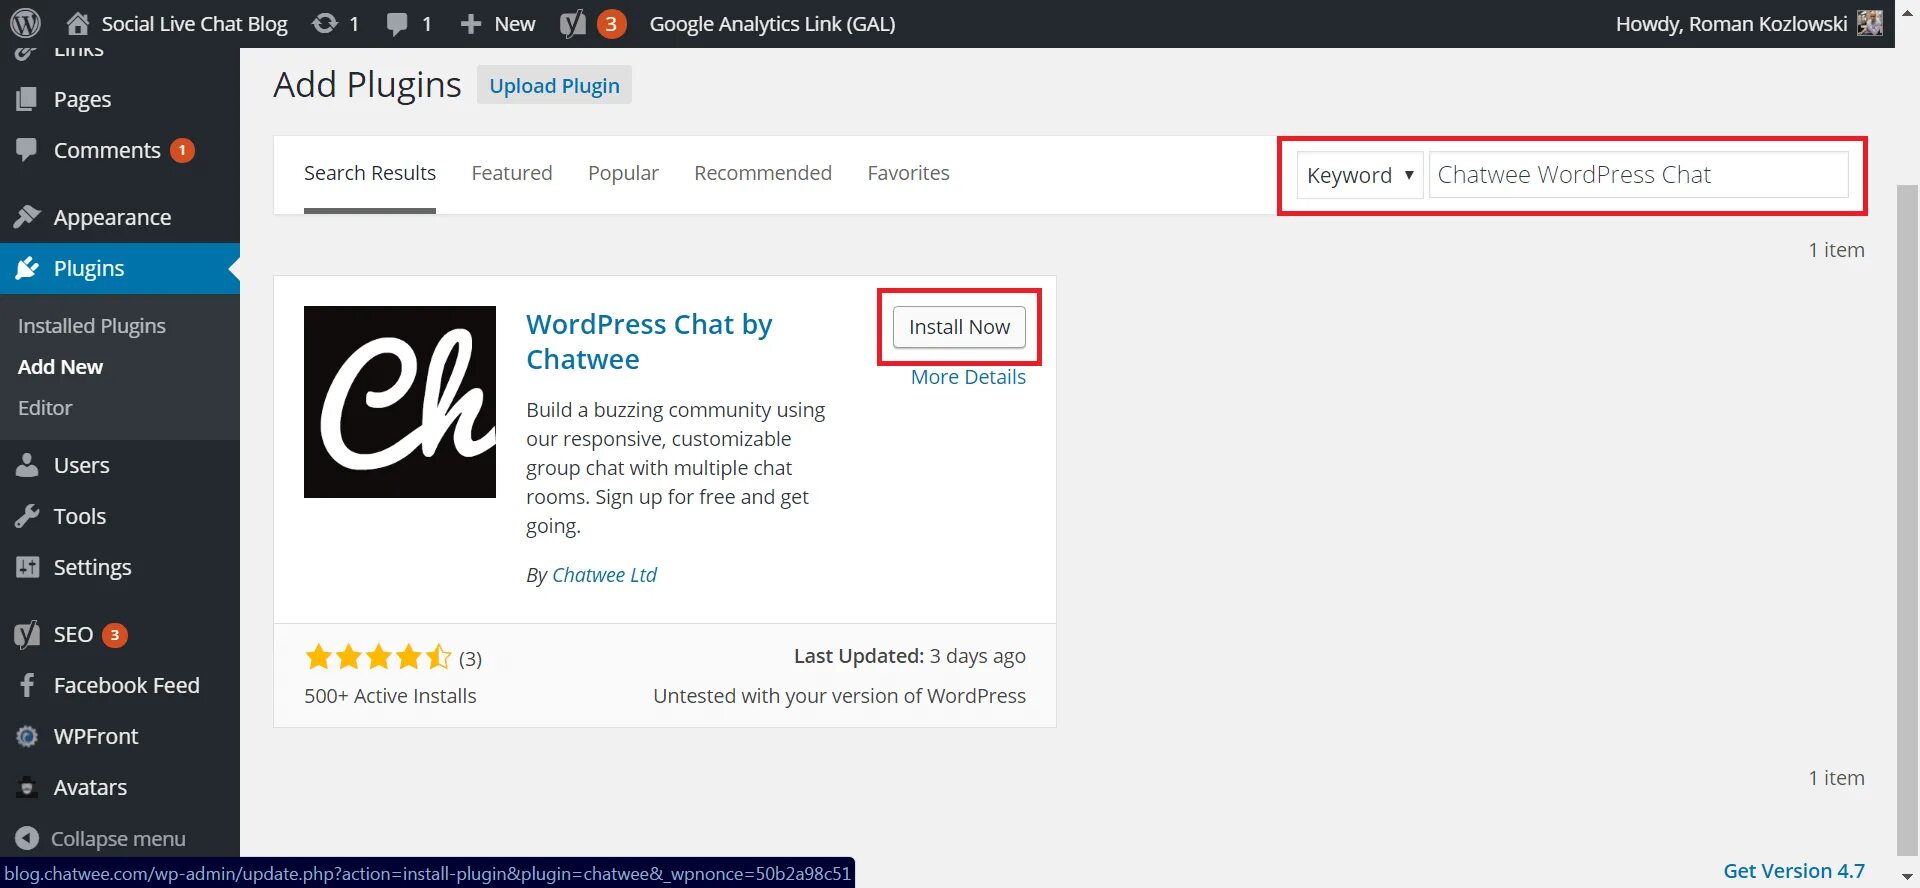
Task: Click Install Now button
Action: click(x=959, y=327)
